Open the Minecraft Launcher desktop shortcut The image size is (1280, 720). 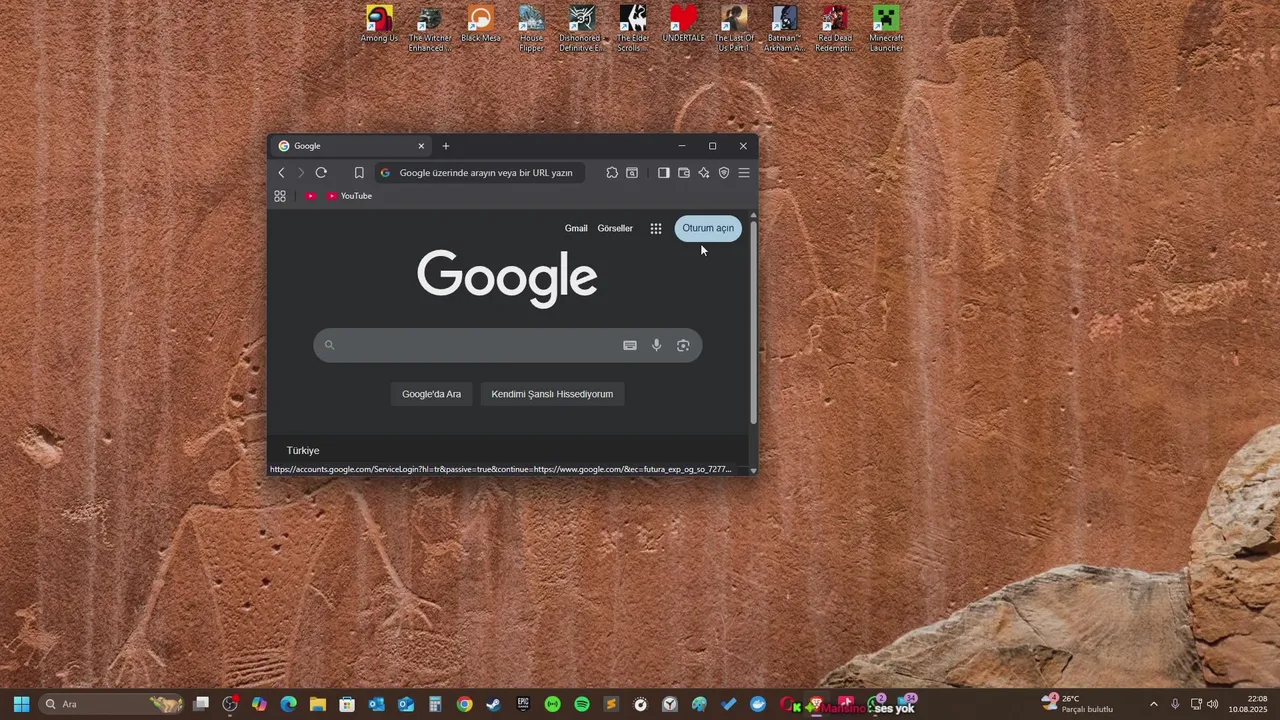tap(886, 29)
